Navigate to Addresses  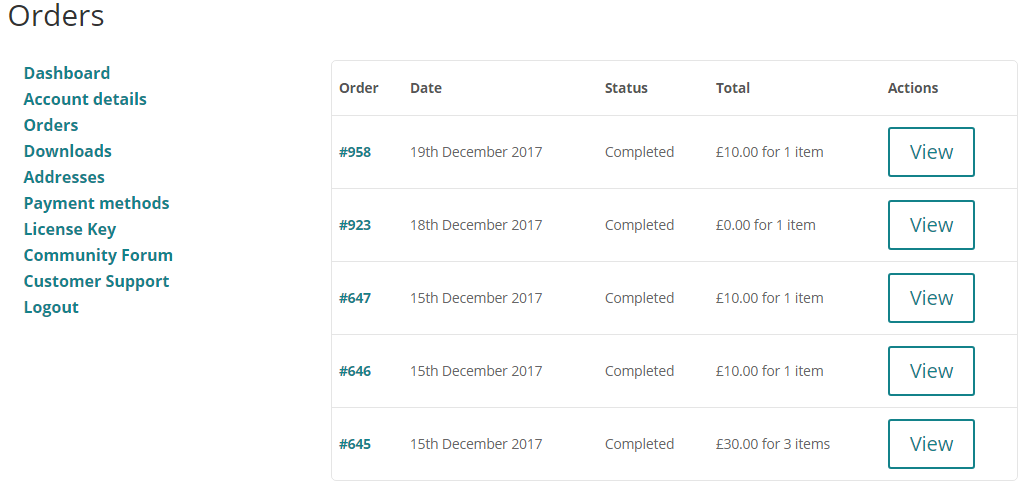click(x=64, y=177)
